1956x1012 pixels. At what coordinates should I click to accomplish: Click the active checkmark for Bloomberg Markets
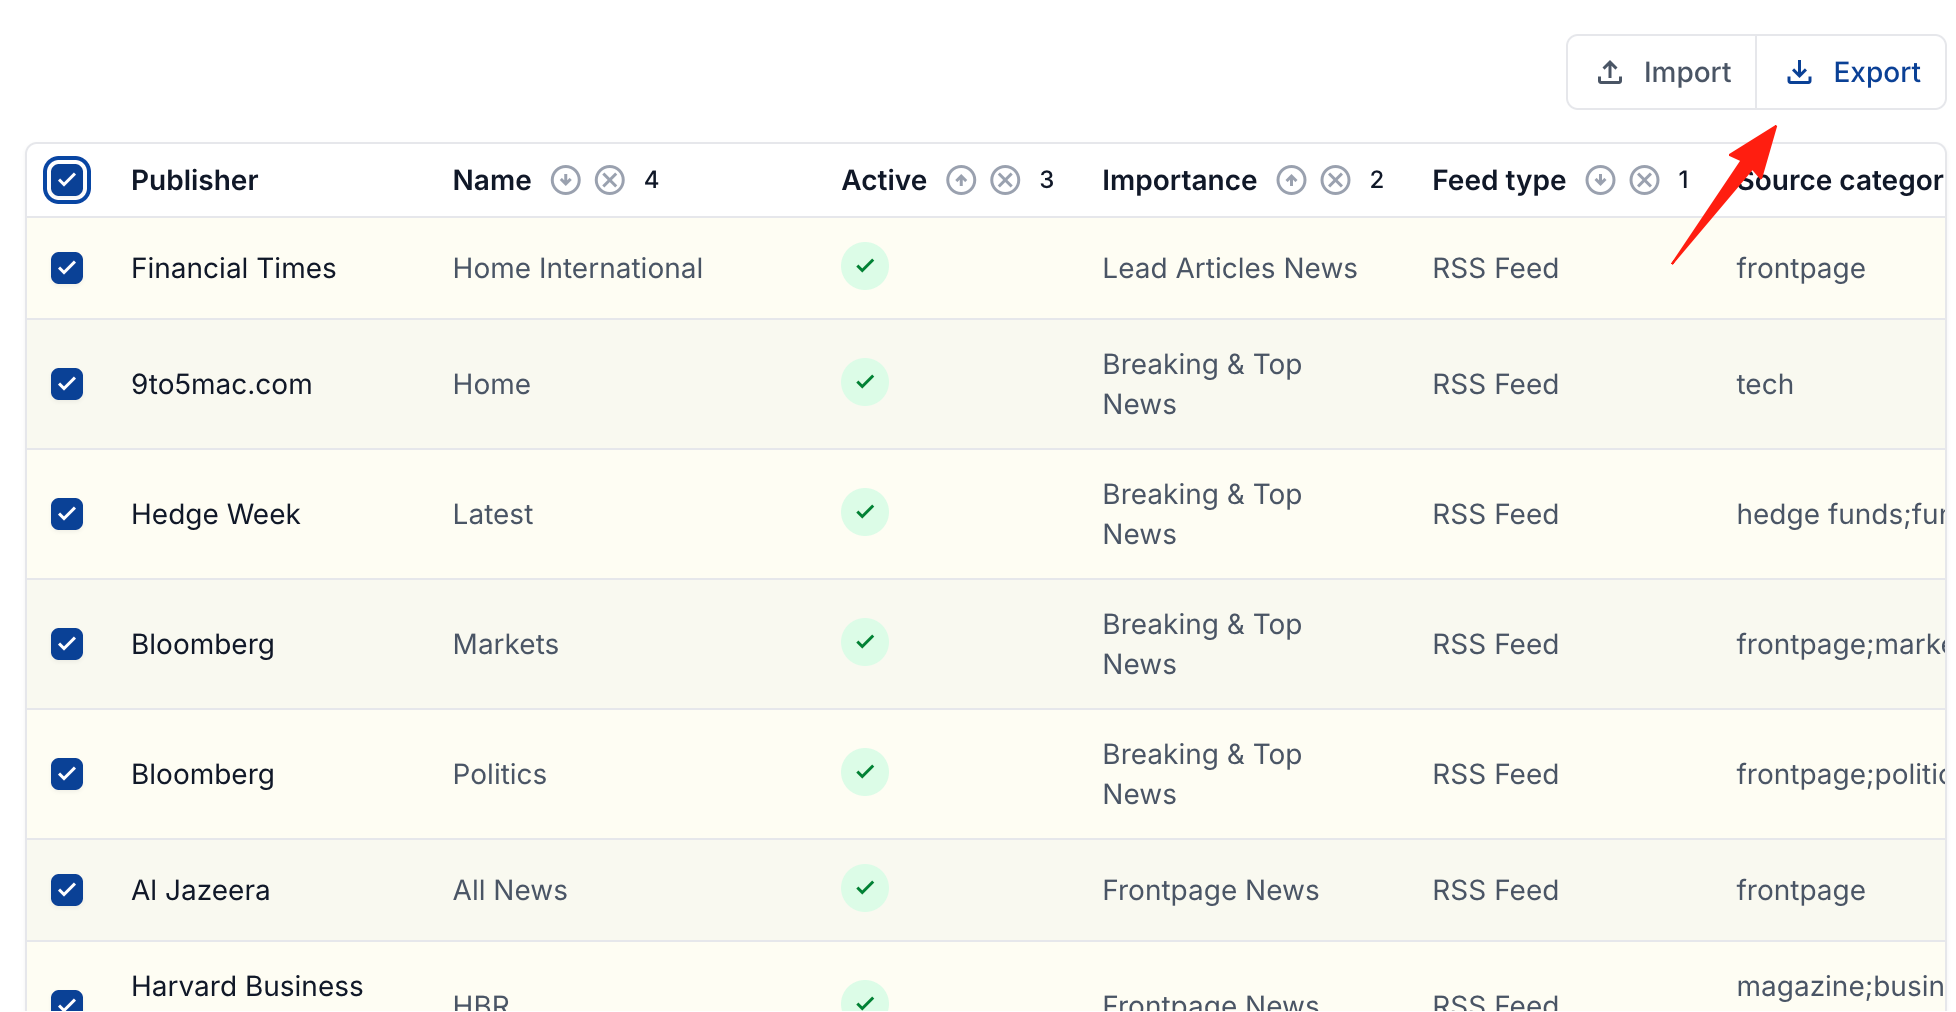point(865,642)
